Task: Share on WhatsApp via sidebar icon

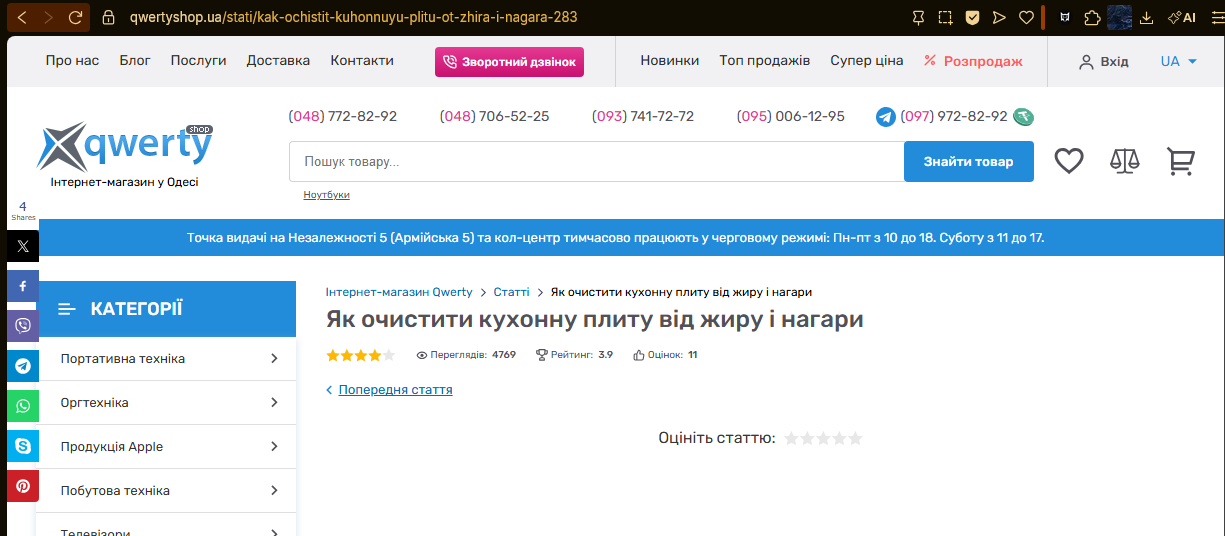Action: pyautogui.click(x=23, y=406)
